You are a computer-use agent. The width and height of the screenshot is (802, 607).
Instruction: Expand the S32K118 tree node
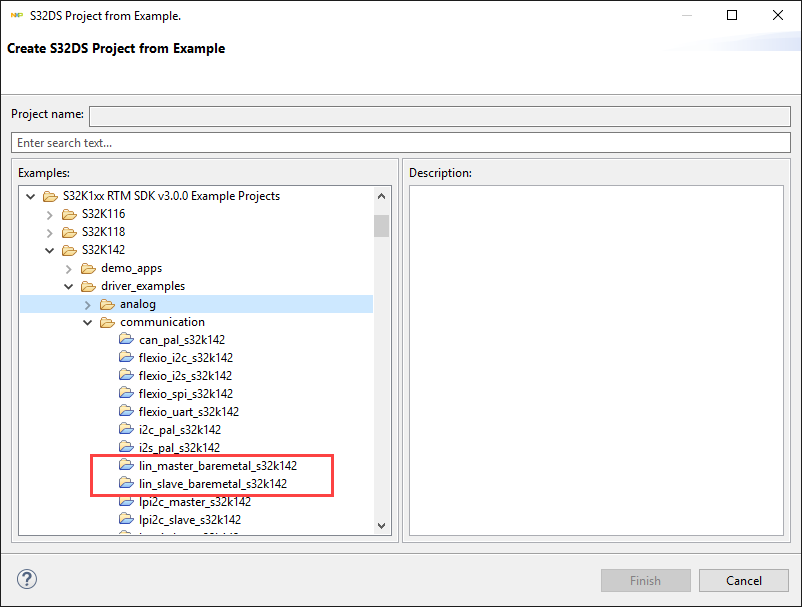tap(50, 233)
